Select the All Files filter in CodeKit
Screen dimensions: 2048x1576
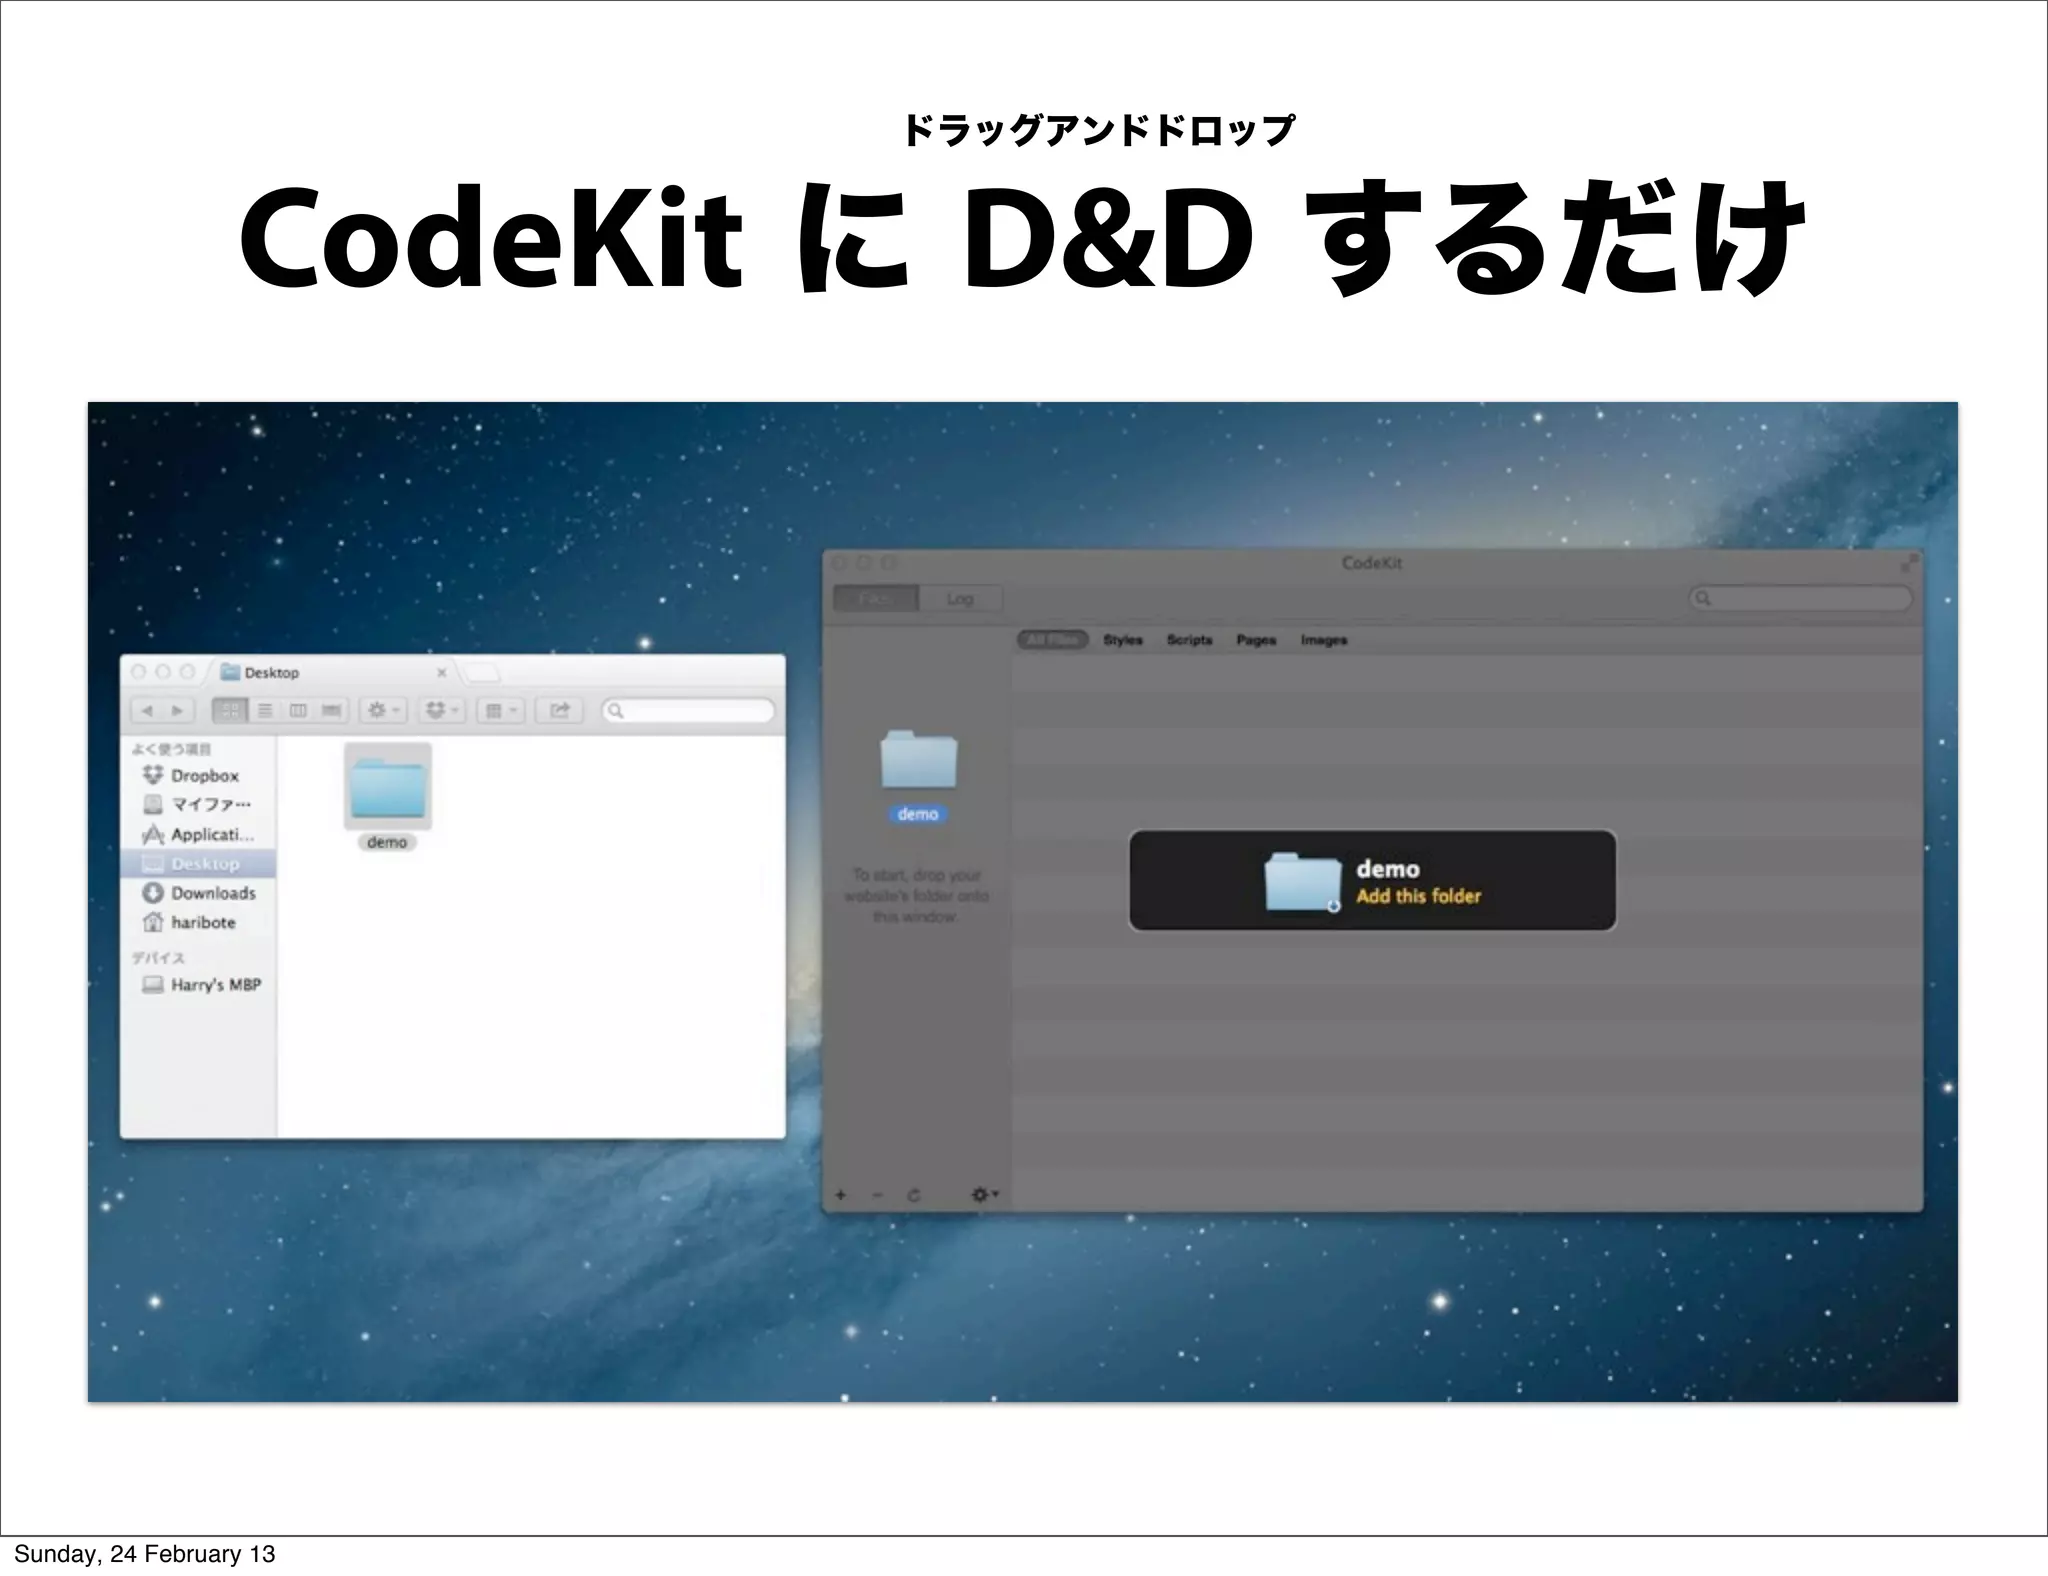click(x=1053, y=640)
